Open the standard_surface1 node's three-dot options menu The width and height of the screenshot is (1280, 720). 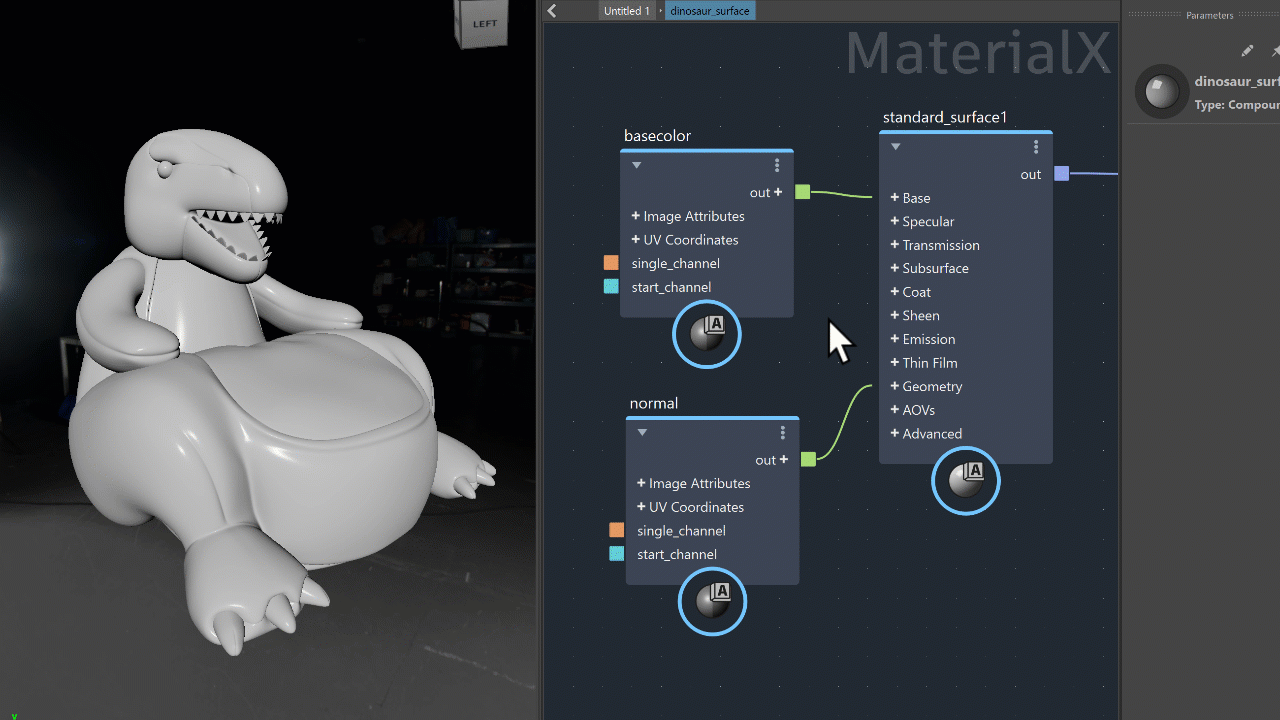(1036, 147)
